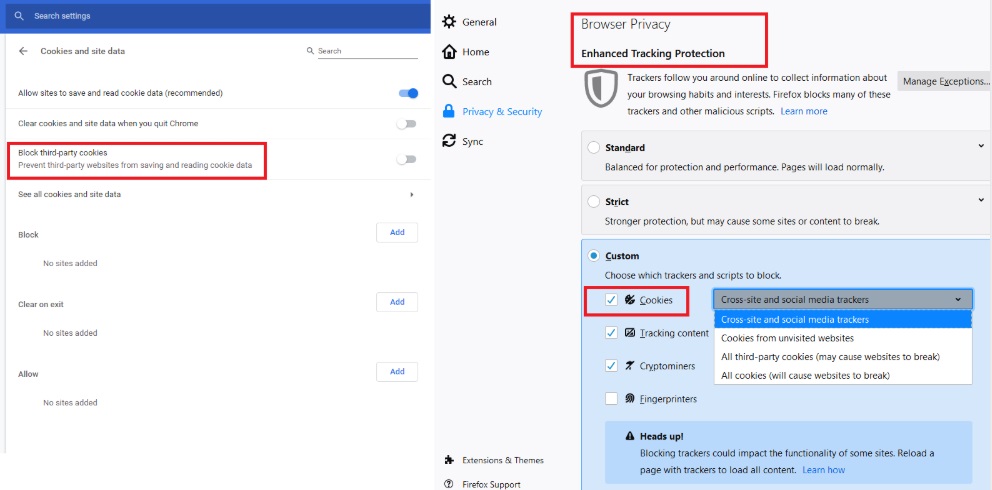
Task: Choose All cookies (will cause websites to break)
Action: [x=843, y=376]
